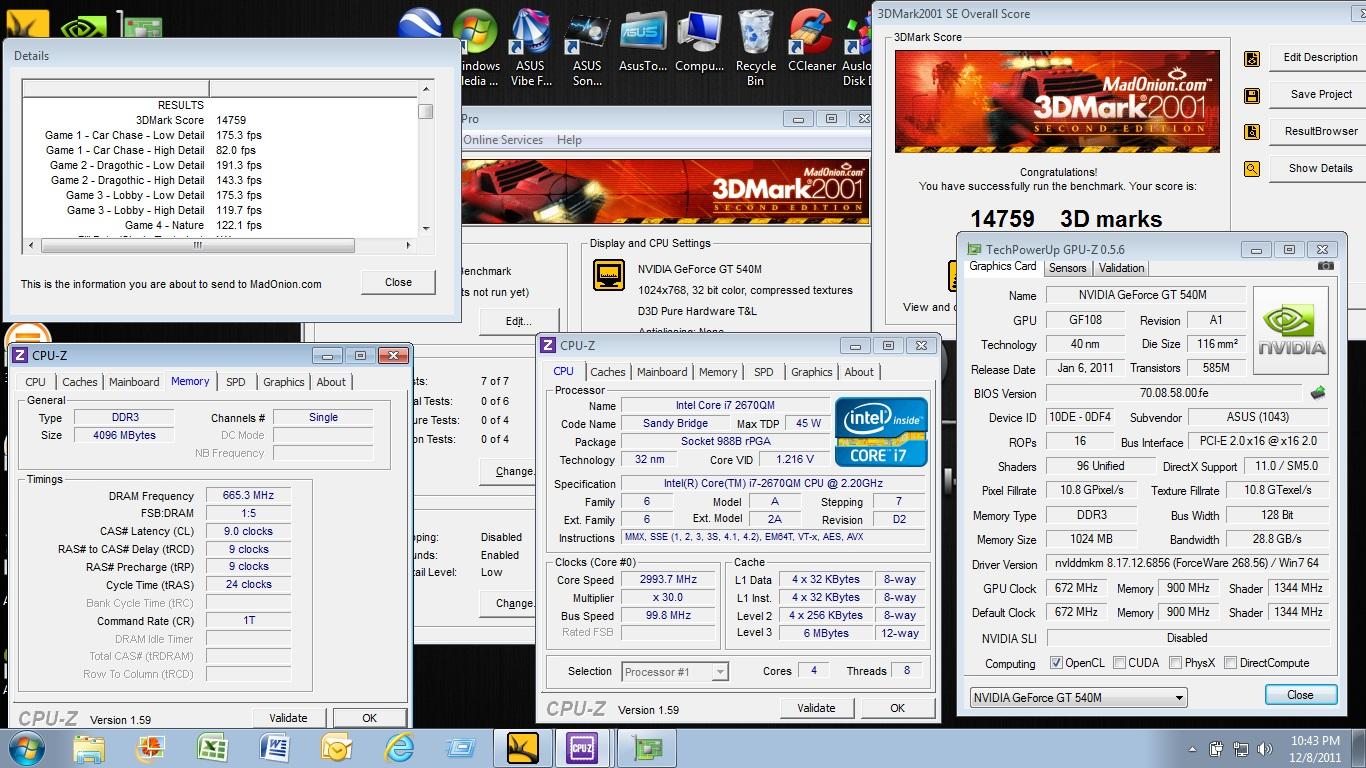Open the Online Services menu in 3DMark

click(502, 140)
